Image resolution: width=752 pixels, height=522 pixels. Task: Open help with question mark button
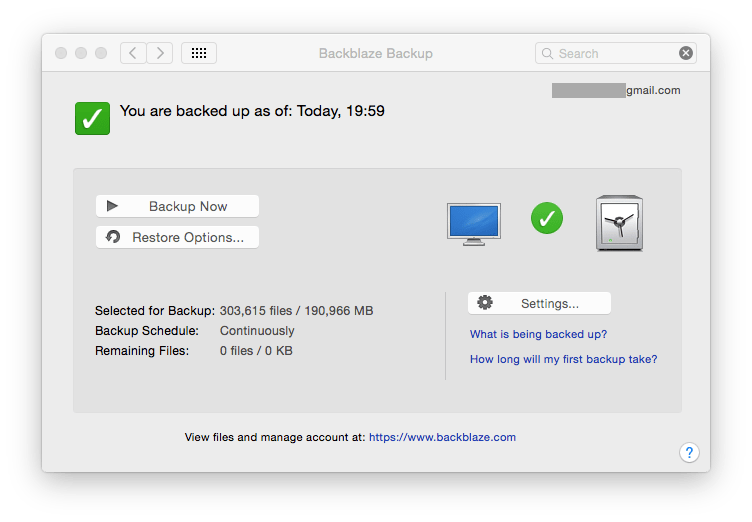point(689,453)
